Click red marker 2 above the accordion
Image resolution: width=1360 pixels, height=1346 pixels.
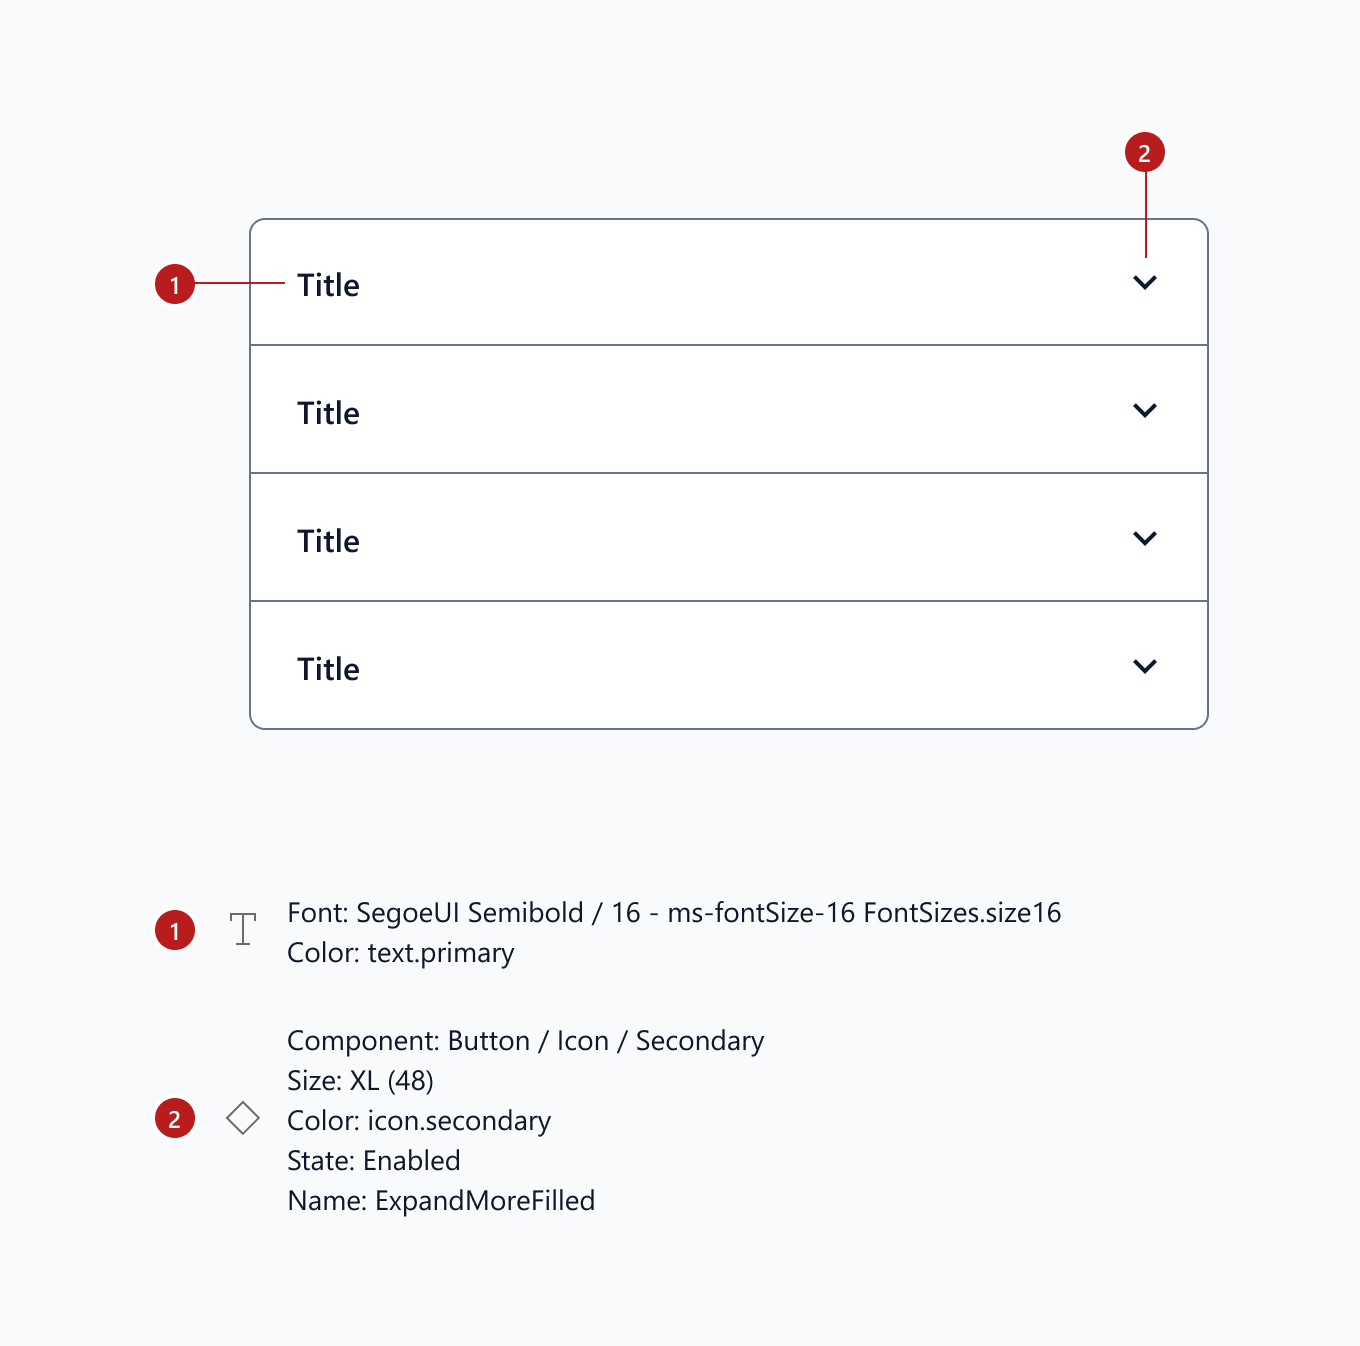[x=1145, y=153]
